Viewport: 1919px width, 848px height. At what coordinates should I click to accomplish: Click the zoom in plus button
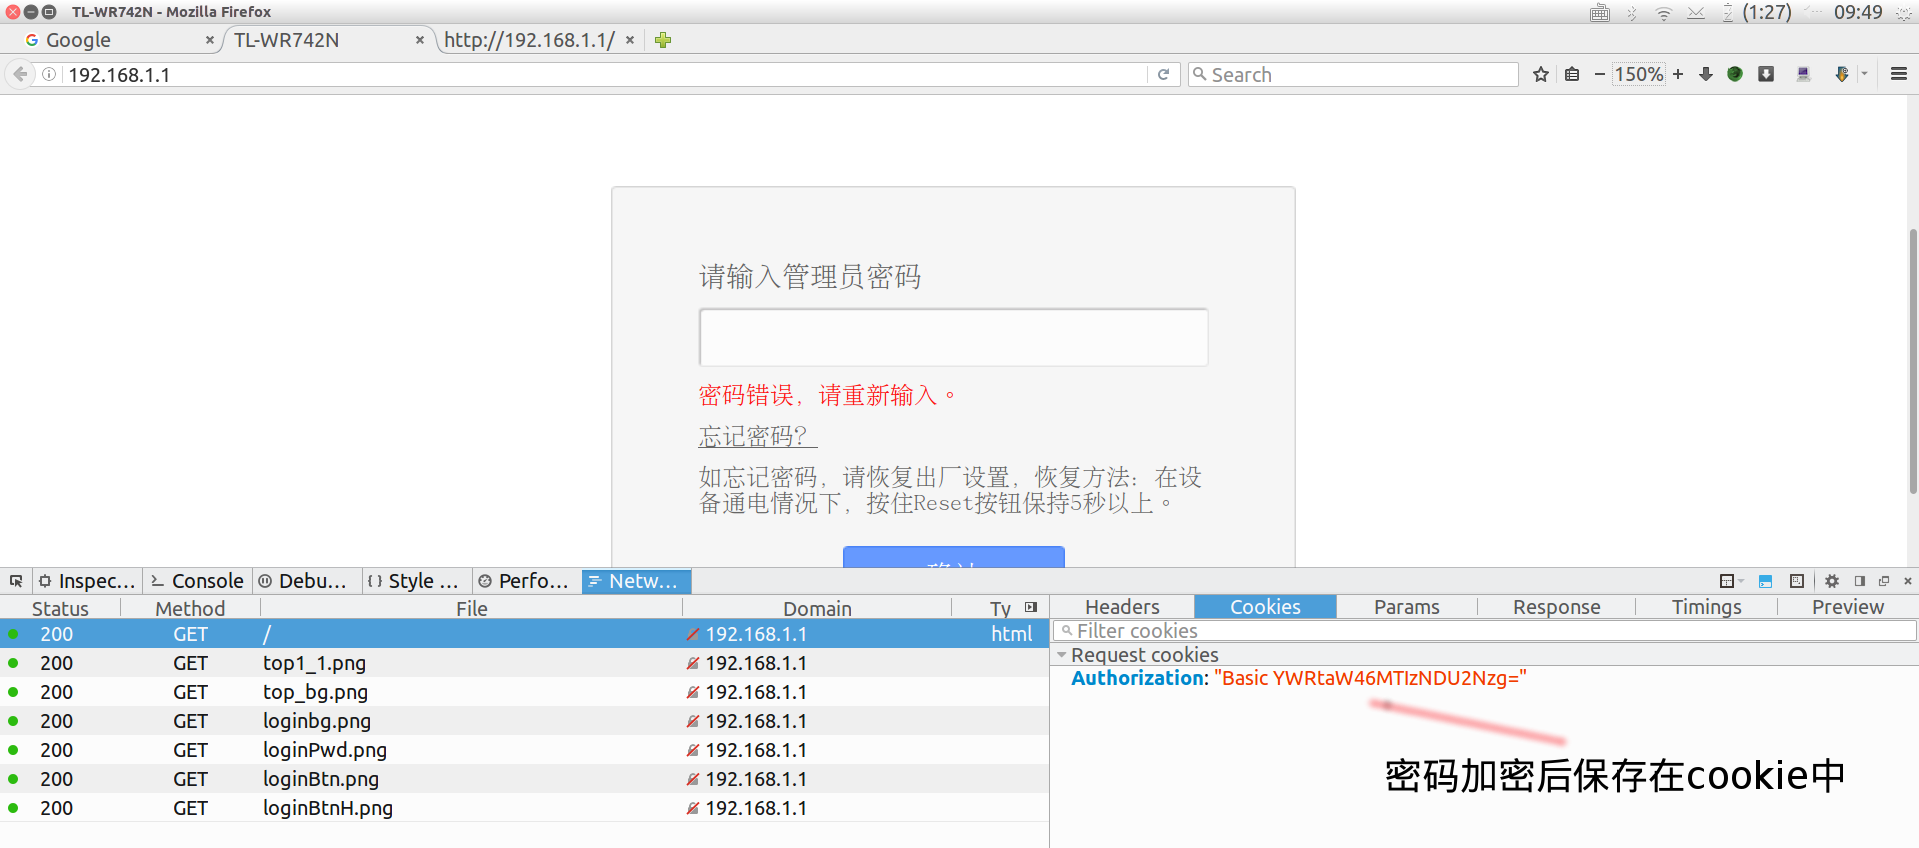(1678, 75)
